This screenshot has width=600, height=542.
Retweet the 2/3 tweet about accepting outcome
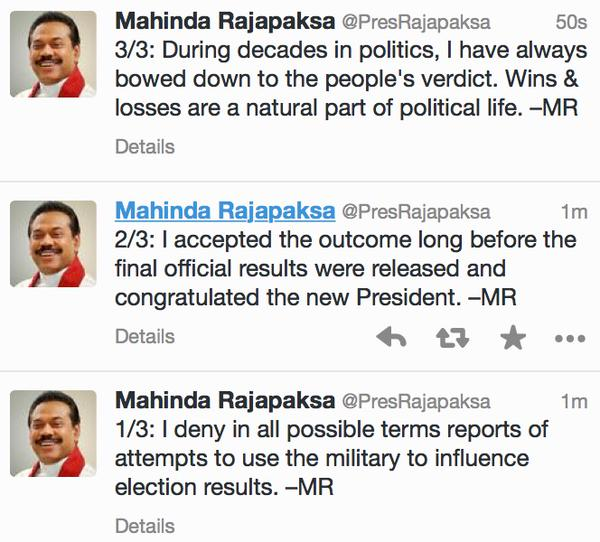click(452, 338)
